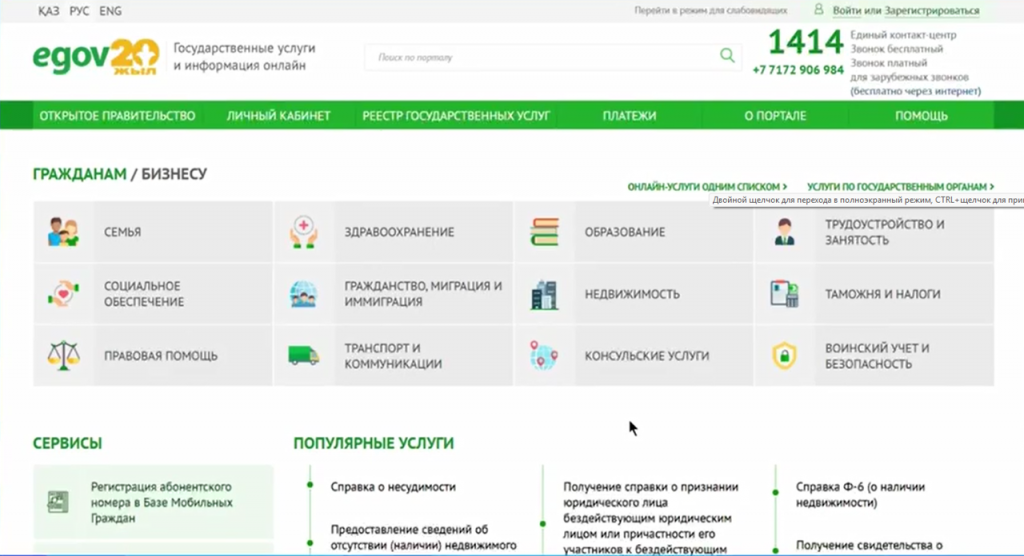Open Реестр государственных услуг menu item
The height and width of the screenshot is (556, 1024).
tap(456, 116)
